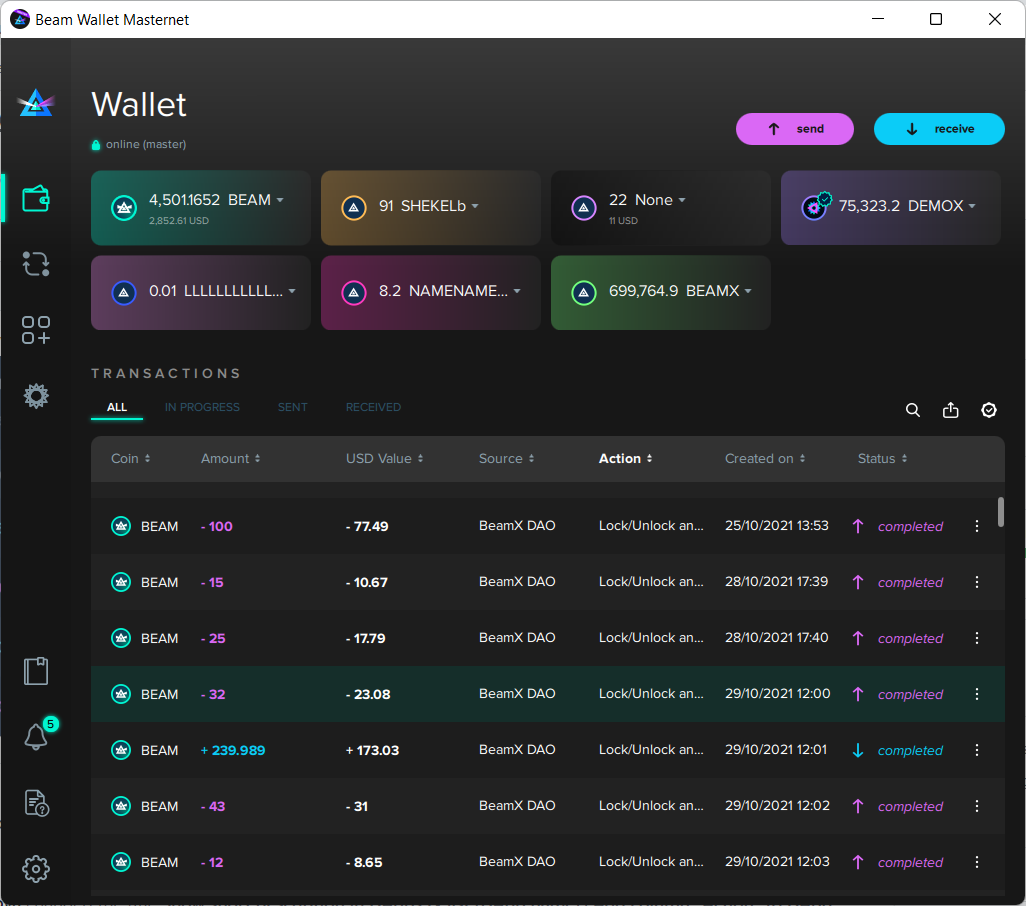This screenshot has height=906, width=1026.
Task: Switch to the IN PROGRESS tab
Action: point(202,407)
